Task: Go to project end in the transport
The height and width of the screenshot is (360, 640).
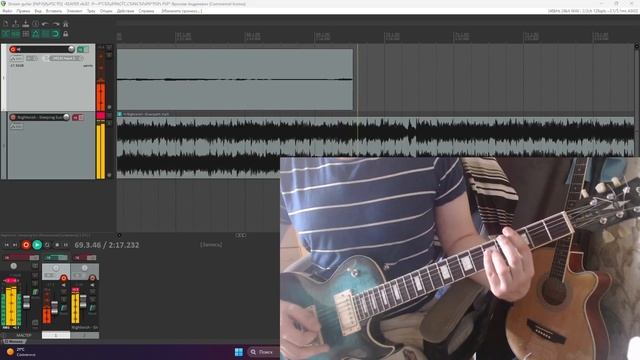Action: [x=15, y=245]
